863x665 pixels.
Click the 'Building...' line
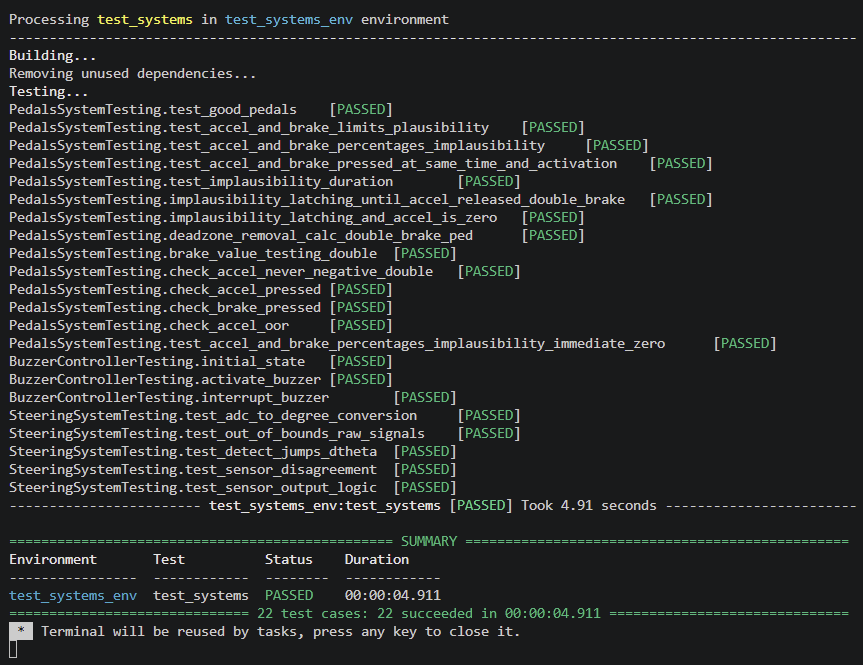coord(53,56)
